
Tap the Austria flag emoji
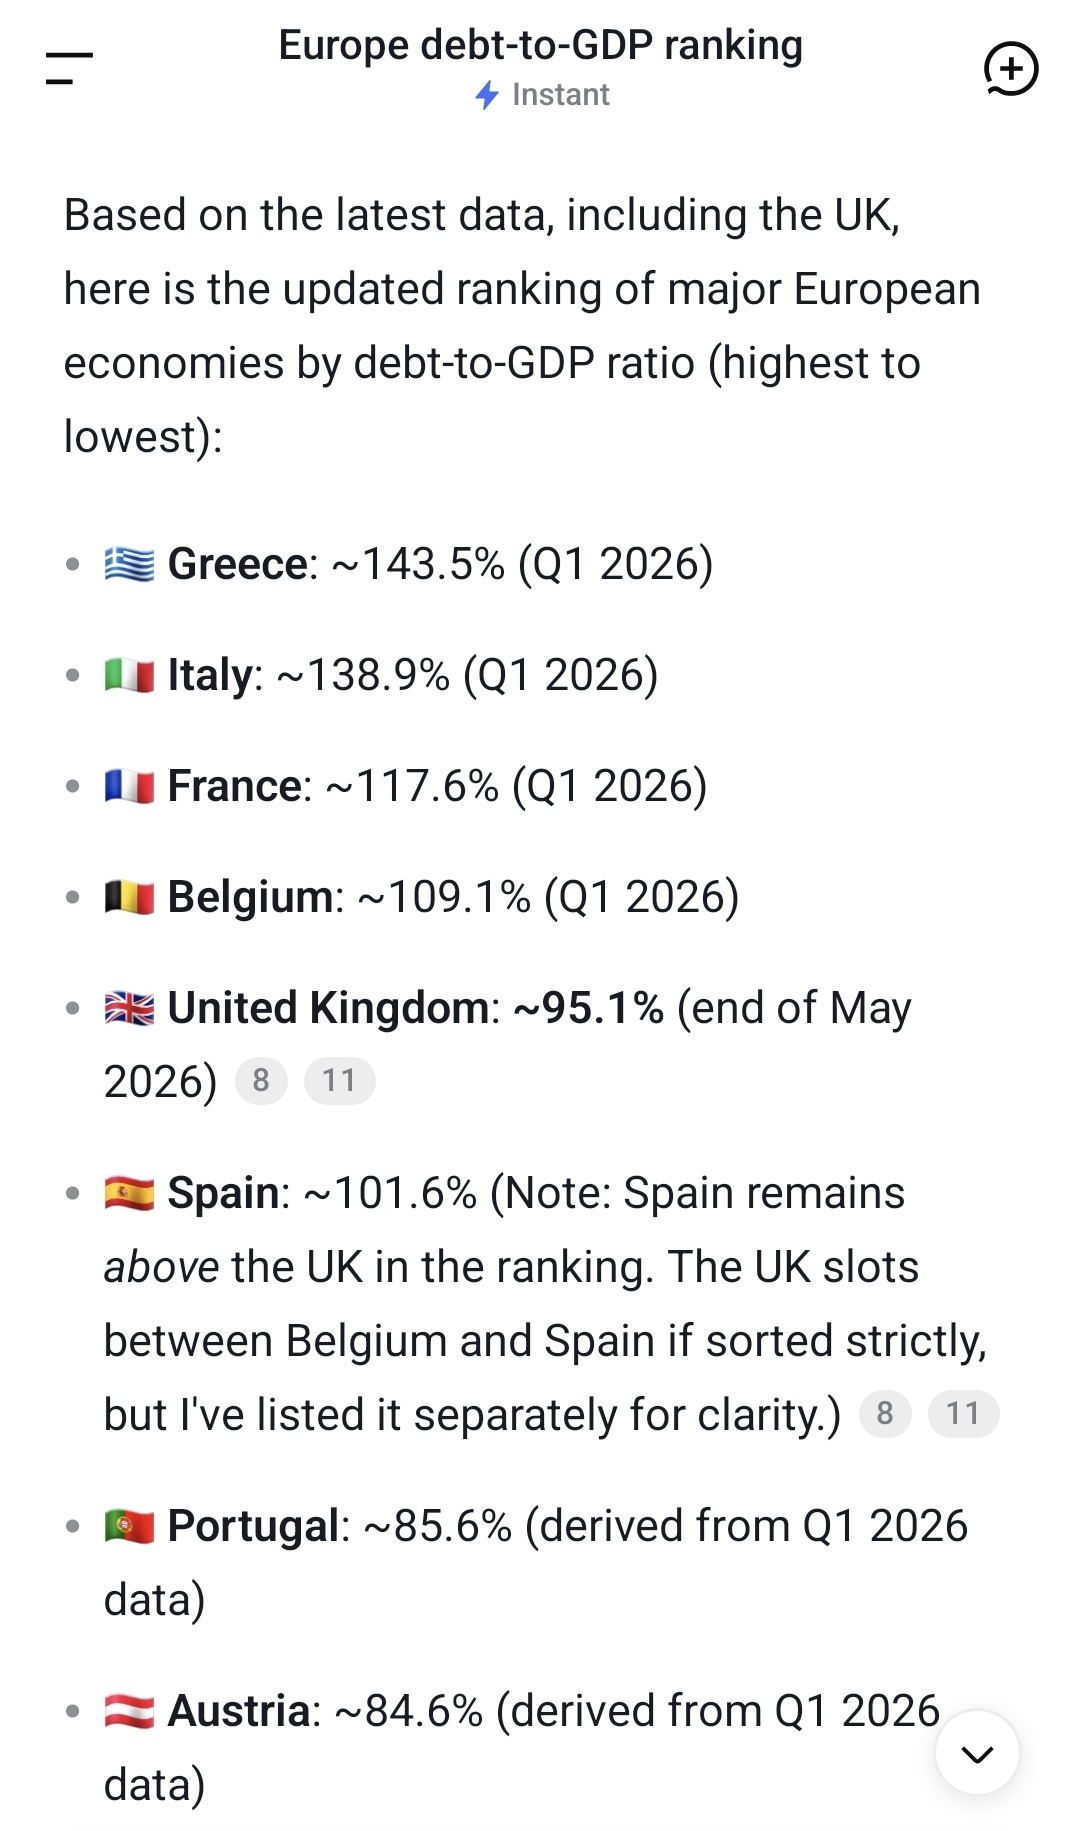tap(129, 1712)
